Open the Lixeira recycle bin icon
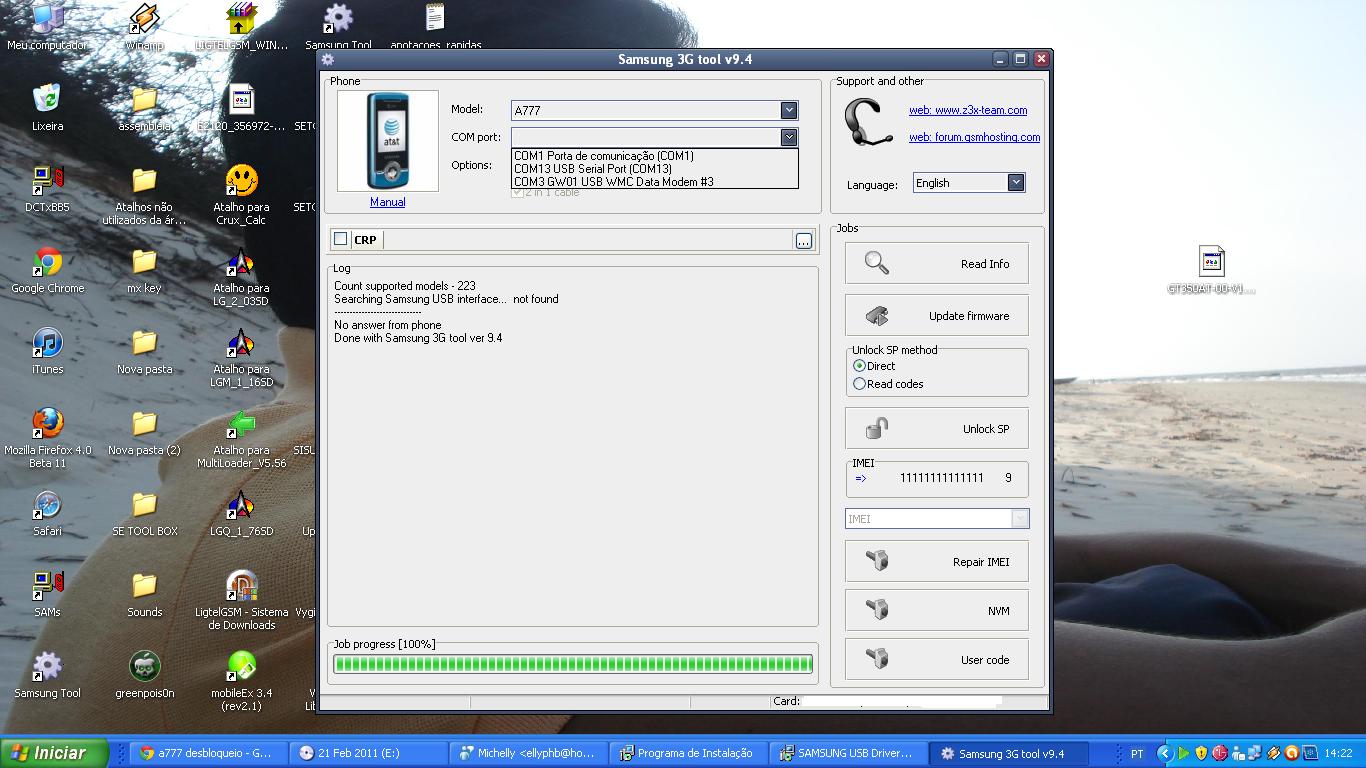The width and height of the screenshot is (1366, 768). coord(47,108)
